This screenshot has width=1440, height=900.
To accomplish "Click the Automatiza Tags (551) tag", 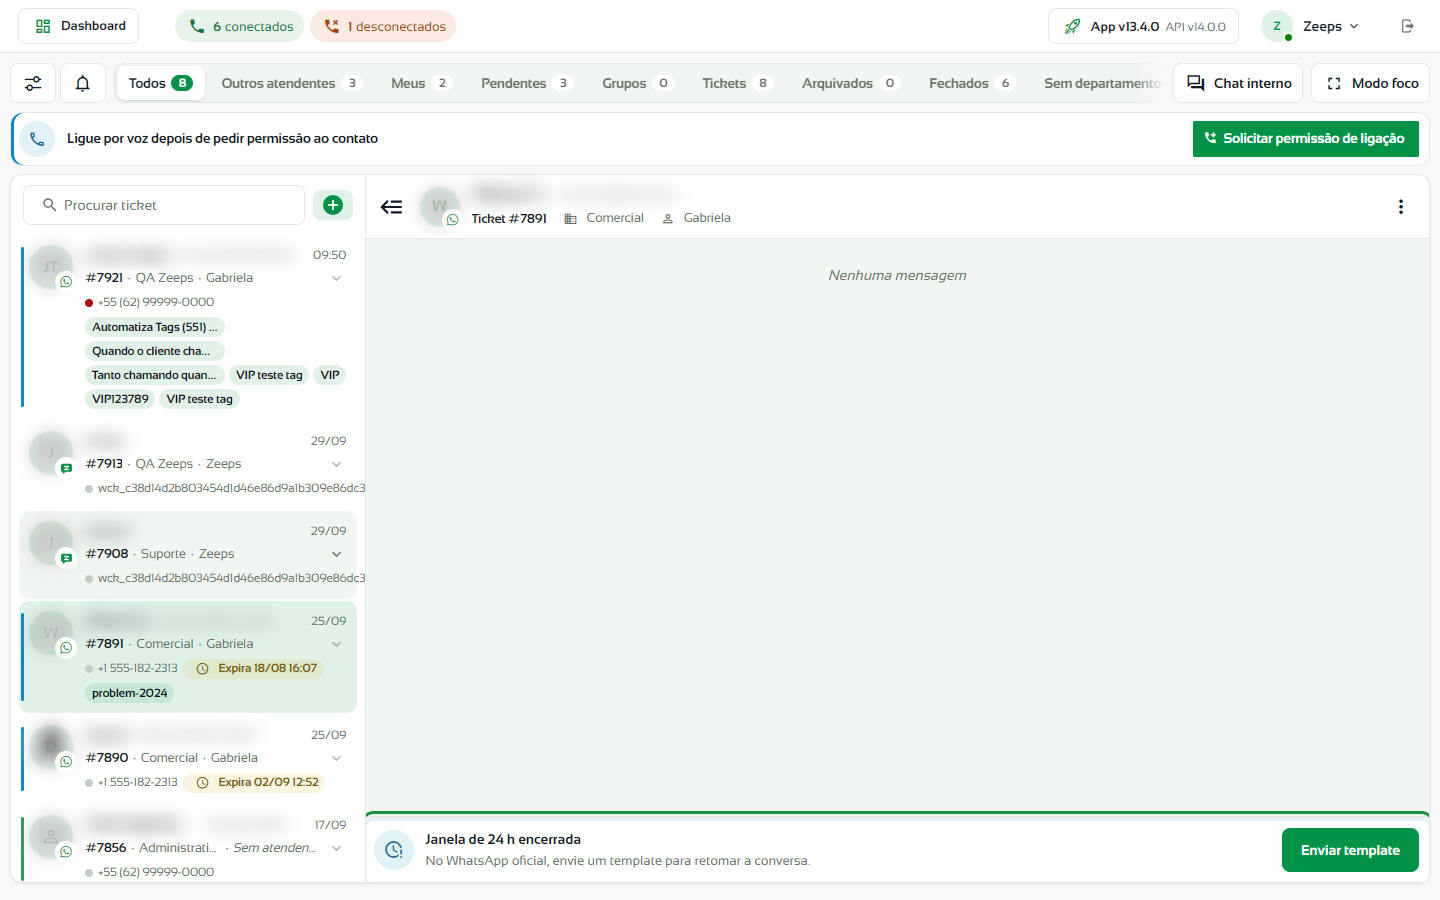I will [155, 327].
